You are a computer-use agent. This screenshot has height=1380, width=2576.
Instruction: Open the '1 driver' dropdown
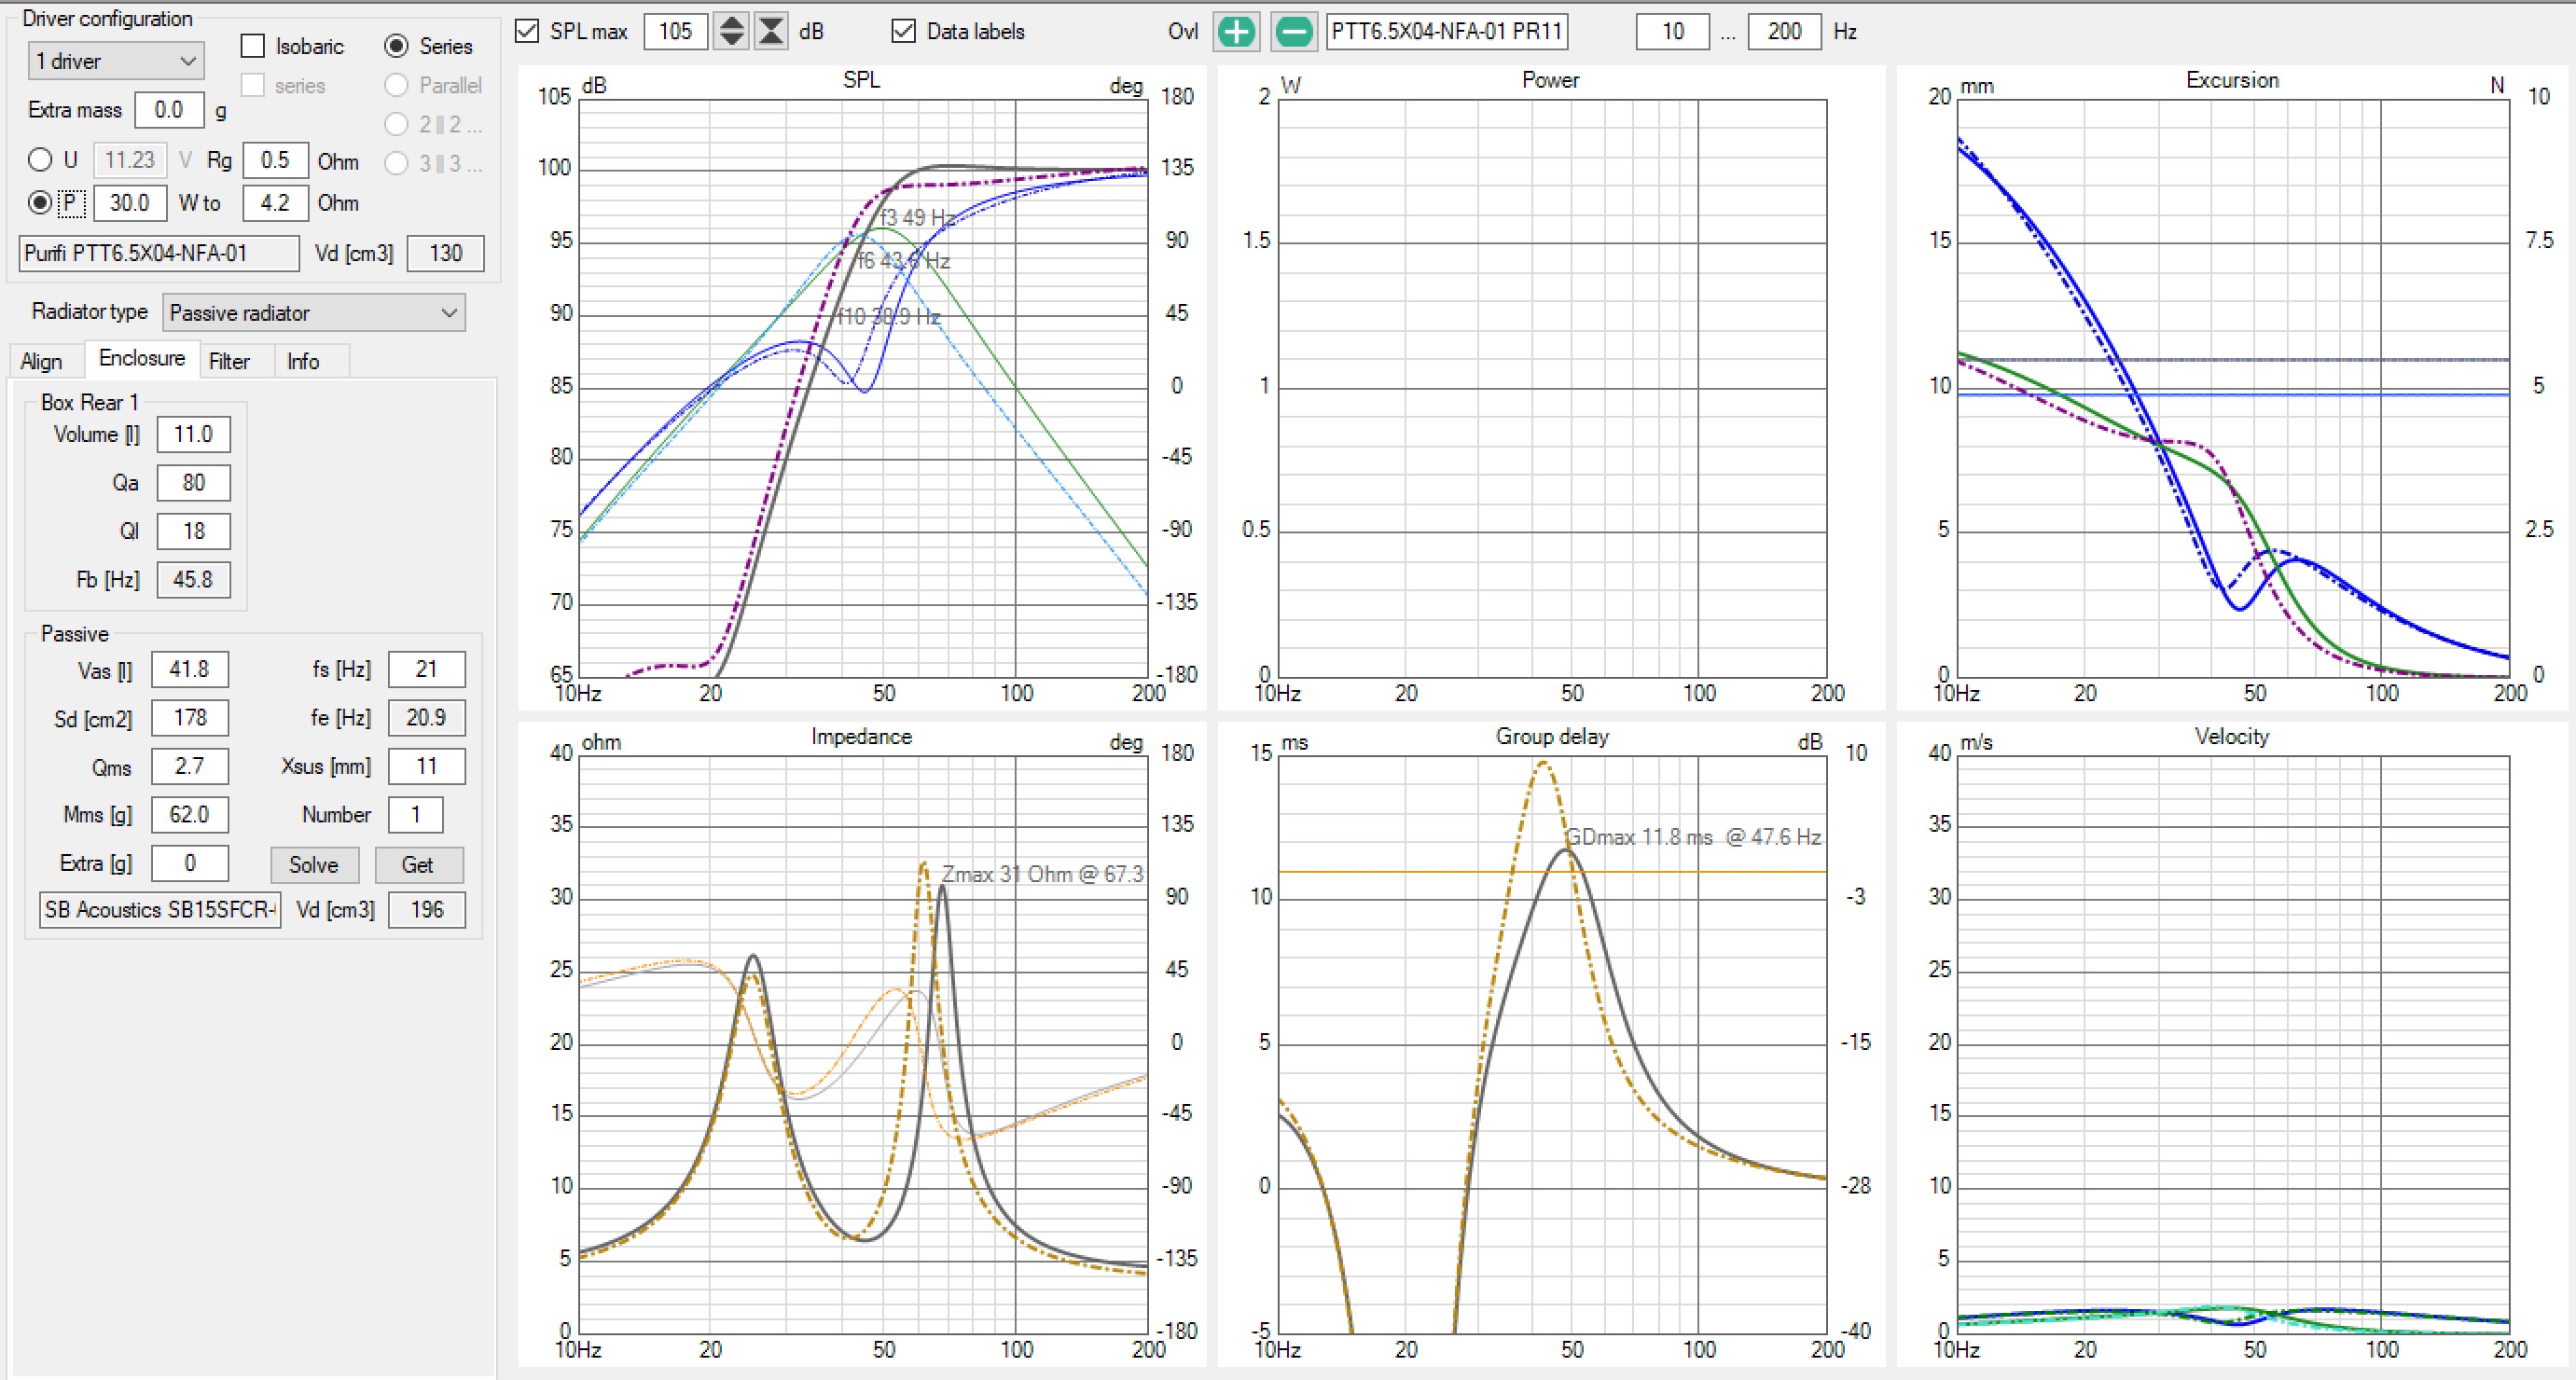click(x=116, y=61)
